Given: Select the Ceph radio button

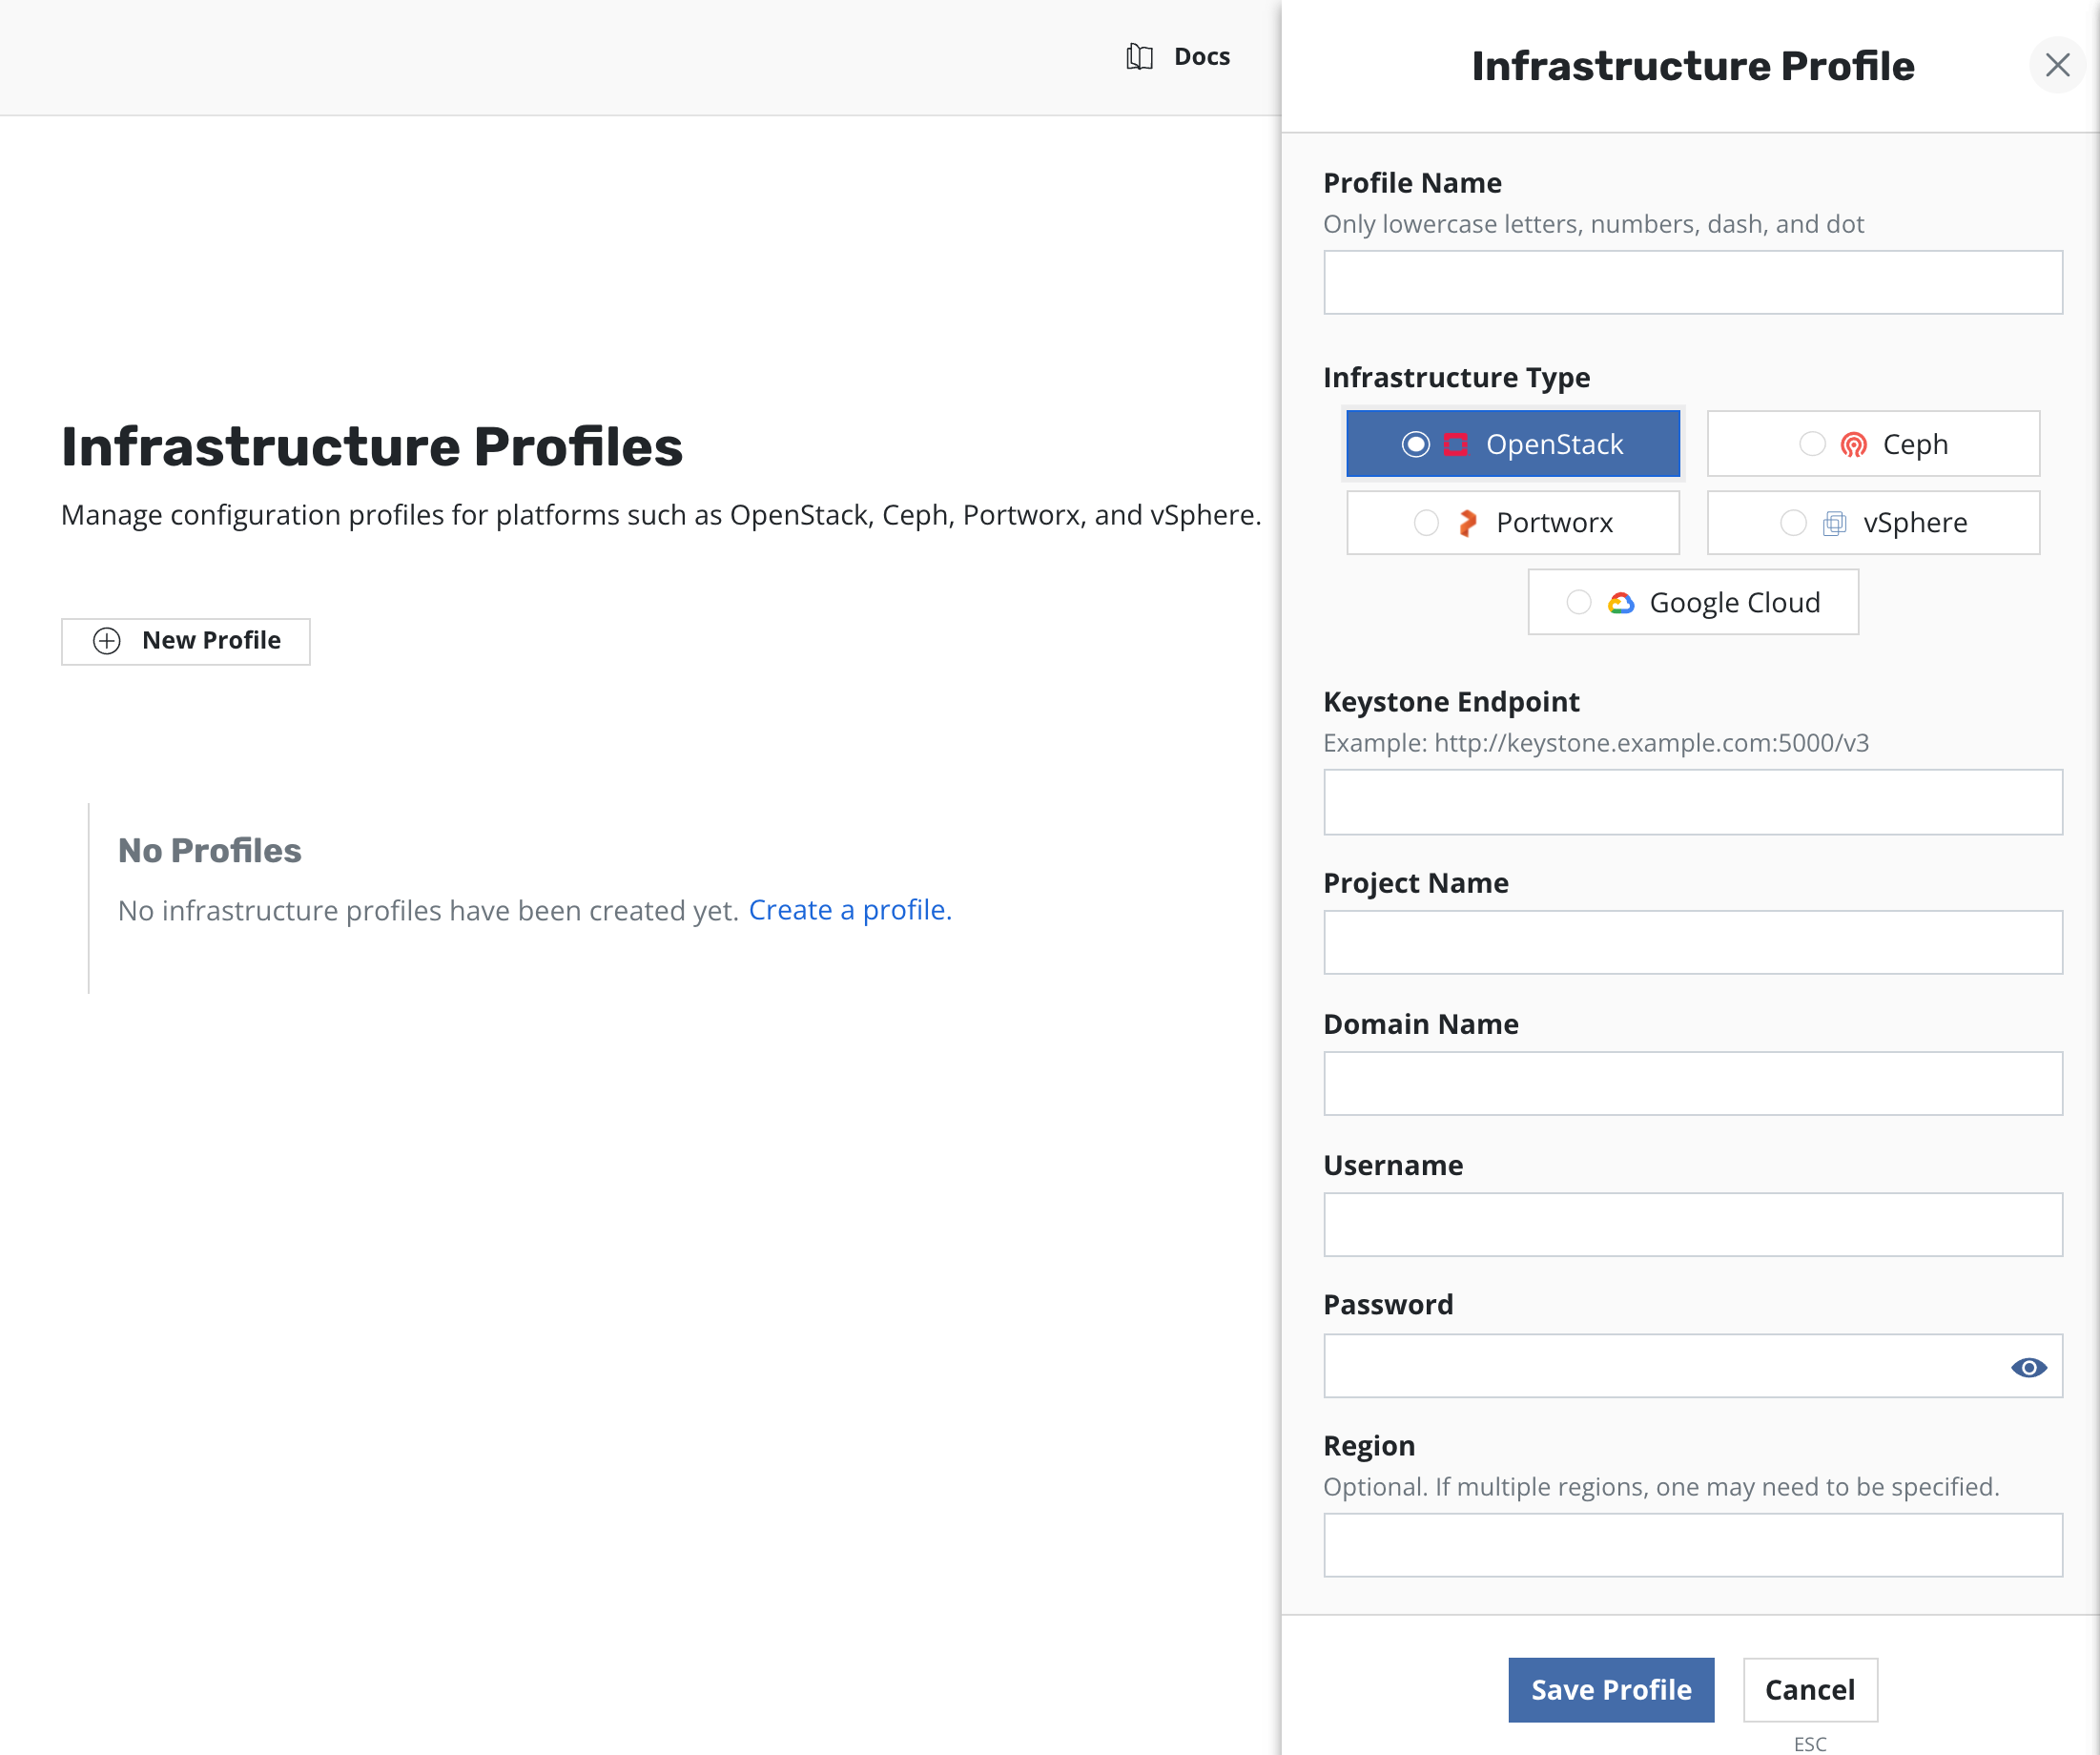Looking at the screenshot, I should 1812,444.
